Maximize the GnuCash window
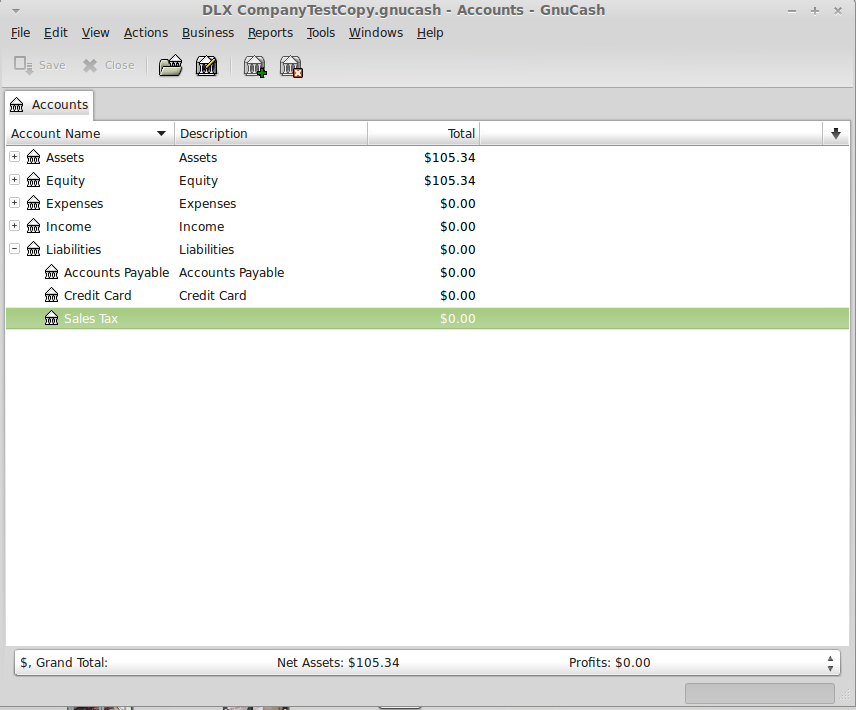Image resolution: width=856 pixels, height=710 pixels. tap(815, 11)
